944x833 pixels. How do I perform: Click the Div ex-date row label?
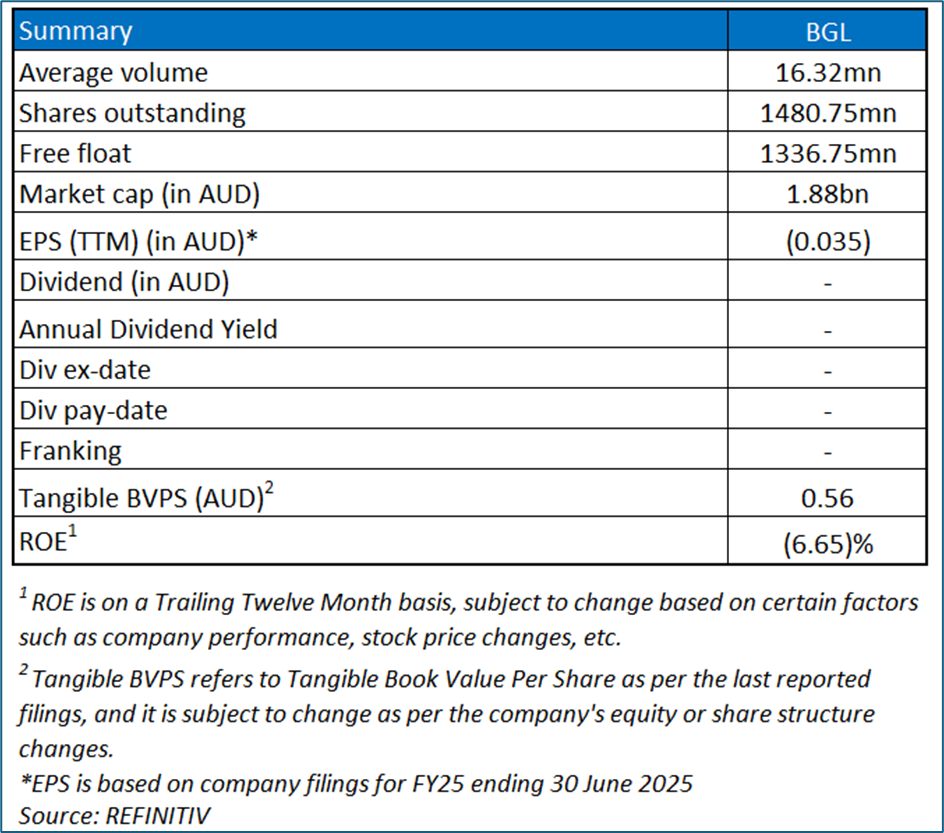click(x=85, y=370)
